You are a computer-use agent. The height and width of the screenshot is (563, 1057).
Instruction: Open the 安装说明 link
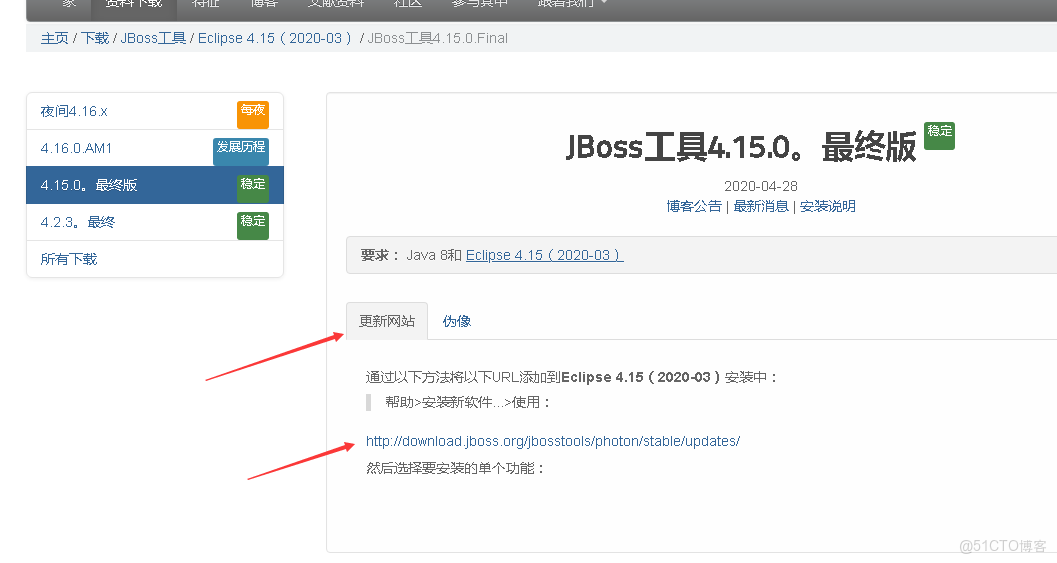pos(828,206)
